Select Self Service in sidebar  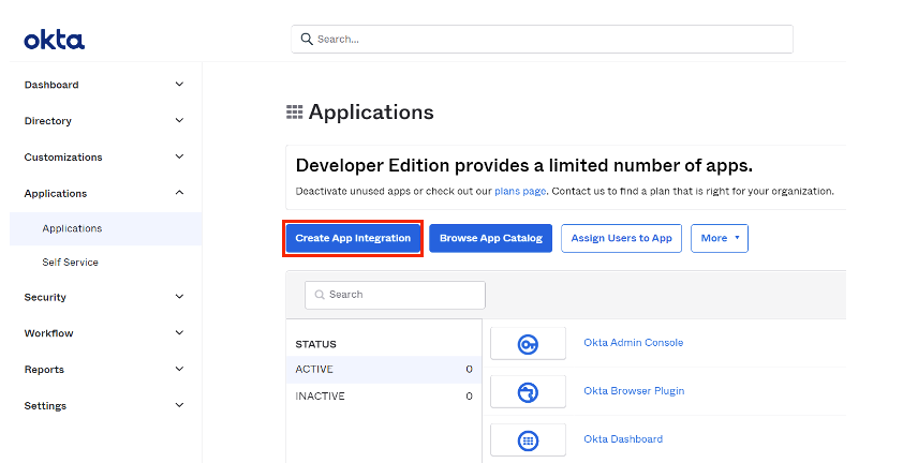click(70, 262)
